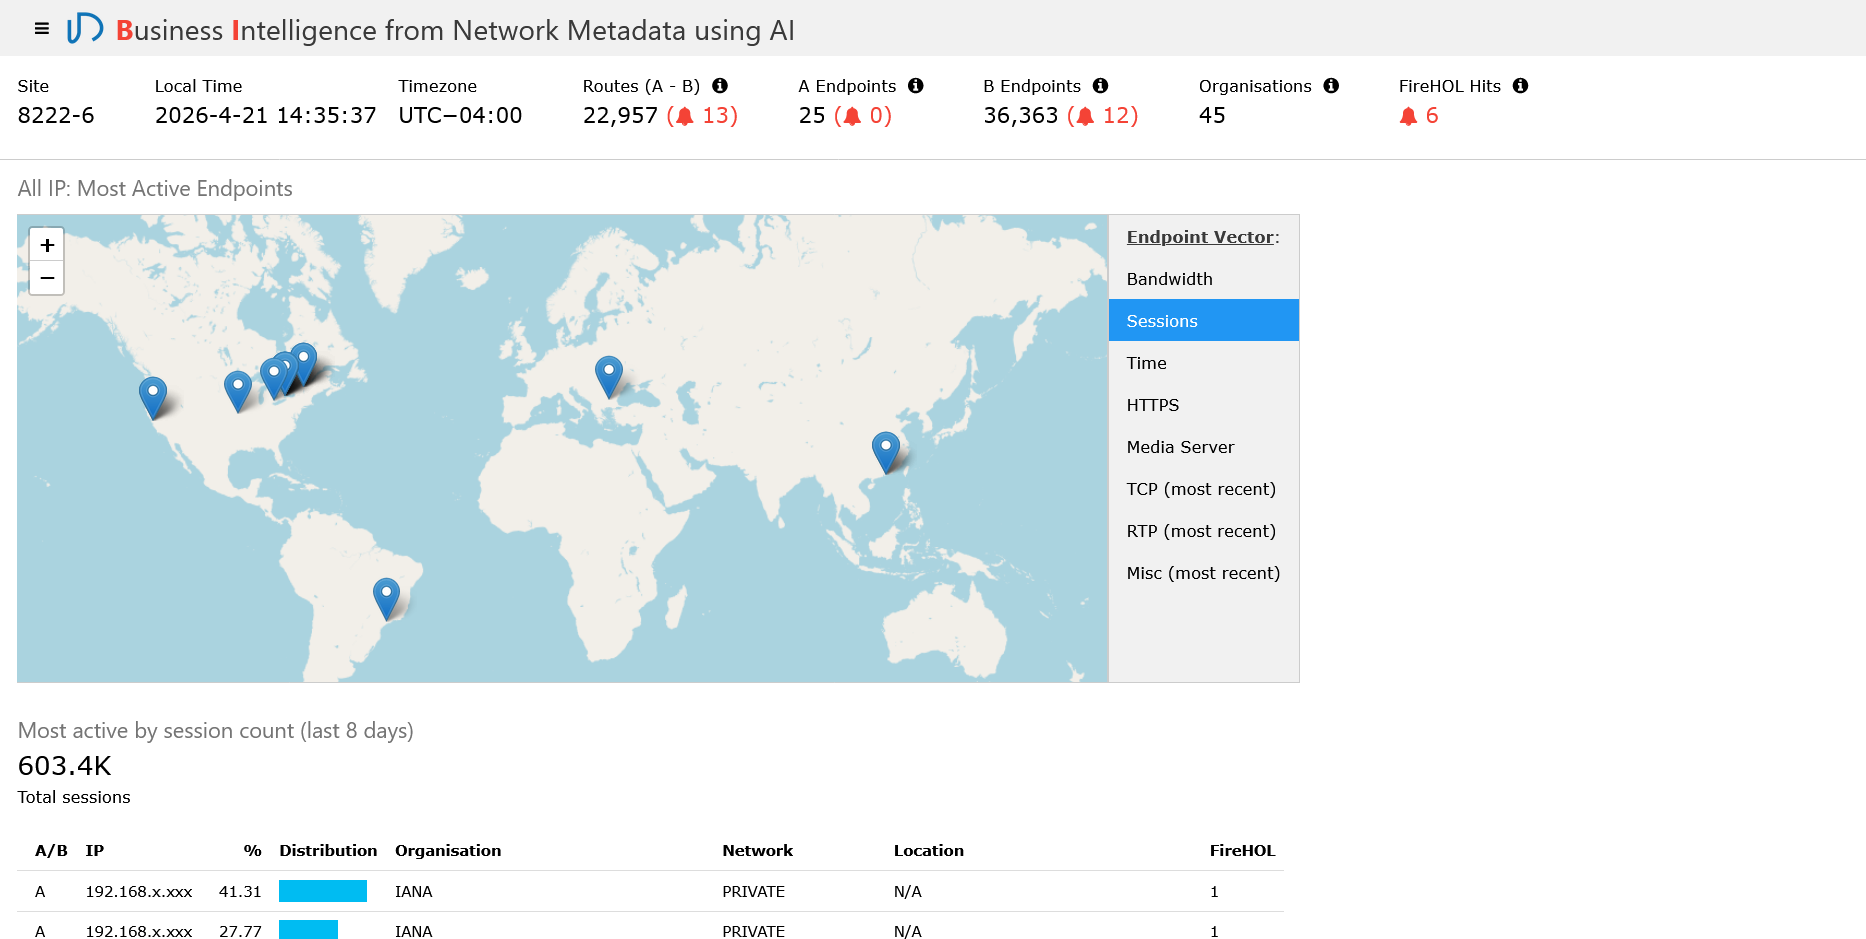
Task: Click the Location column header
Action: pos(928,851)
